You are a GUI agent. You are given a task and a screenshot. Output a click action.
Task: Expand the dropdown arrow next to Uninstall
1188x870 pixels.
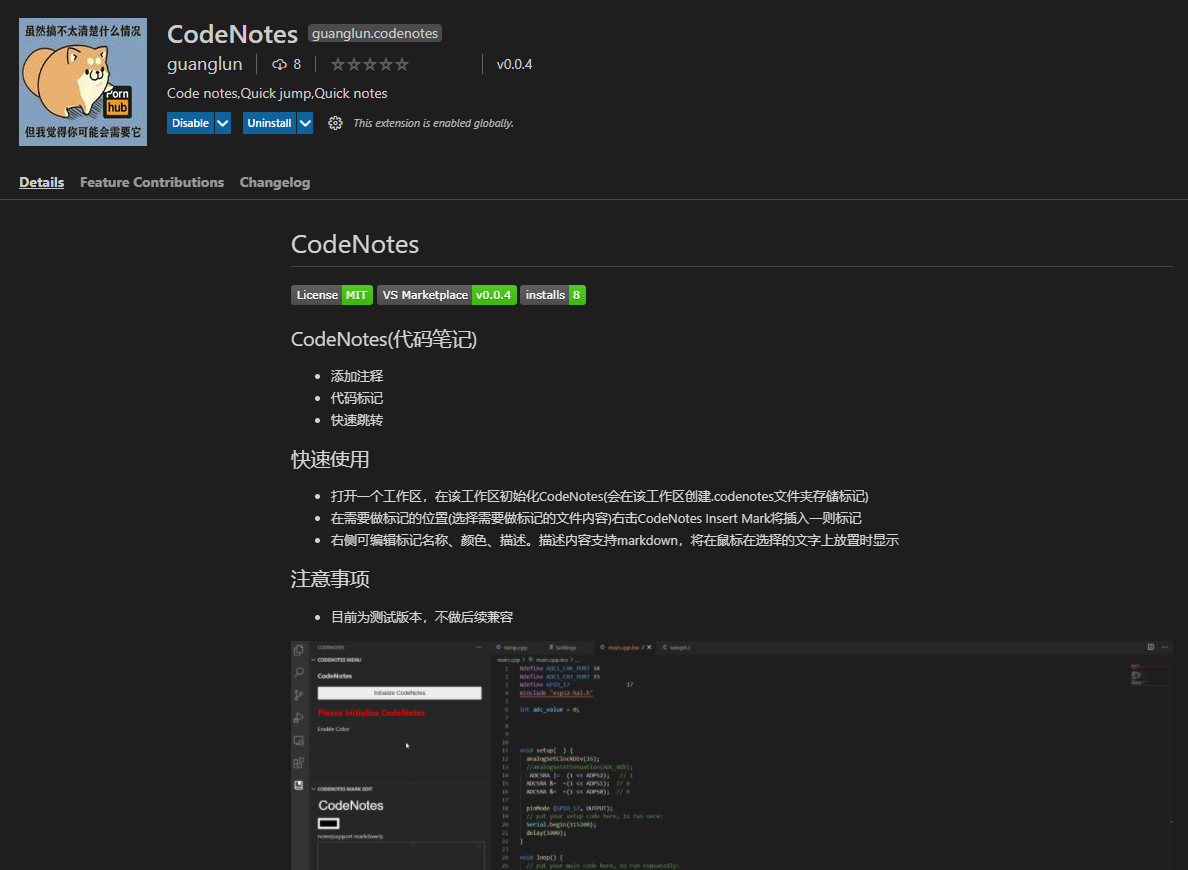coord(305,123)
